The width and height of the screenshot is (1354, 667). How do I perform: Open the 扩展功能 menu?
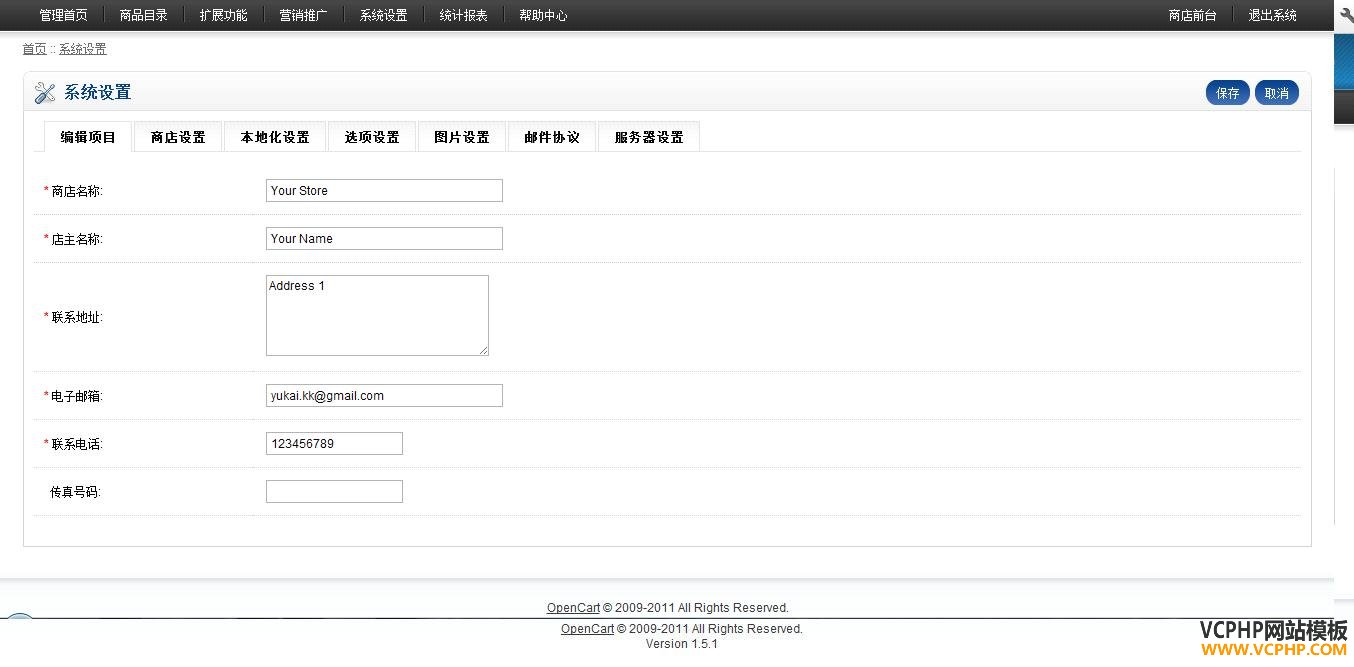(223, 15)
